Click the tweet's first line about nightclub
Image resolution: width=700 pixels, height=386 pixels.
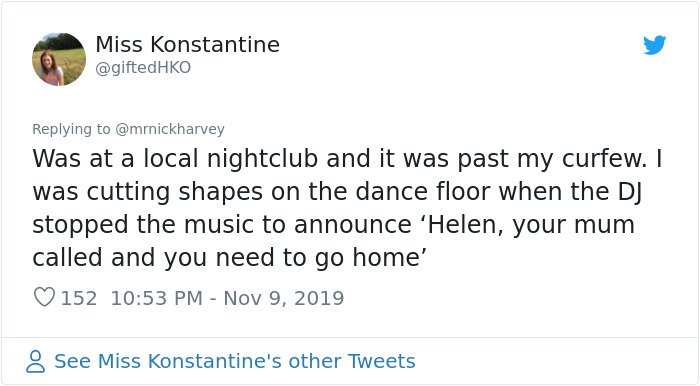tap(347, 159)
